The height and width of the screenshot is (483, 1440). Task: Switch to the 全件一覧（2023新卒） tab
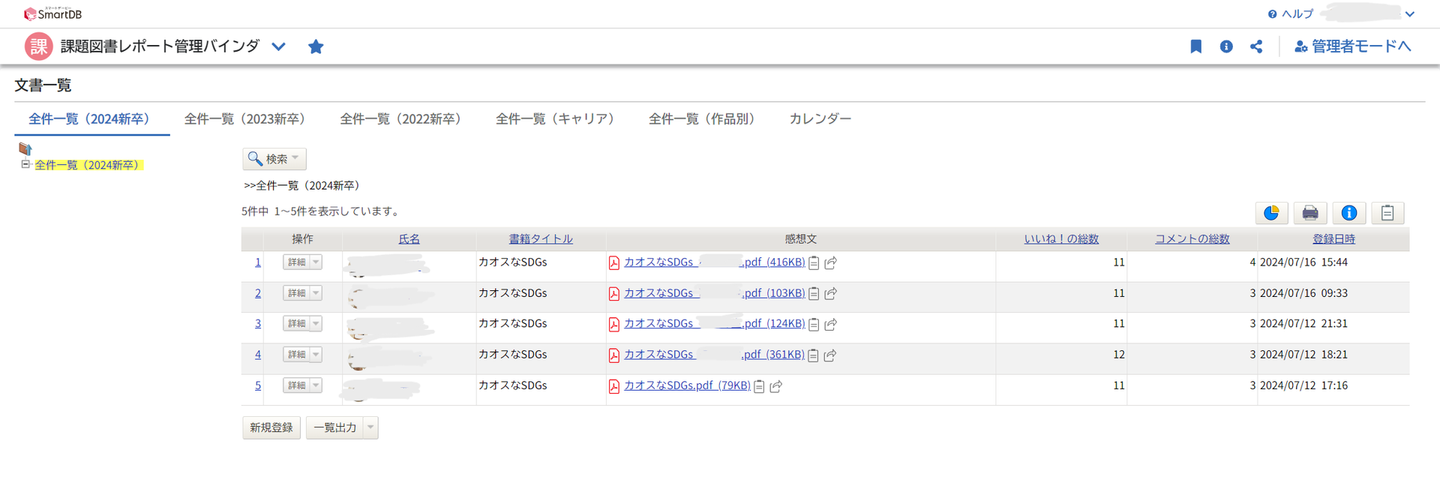244,119
